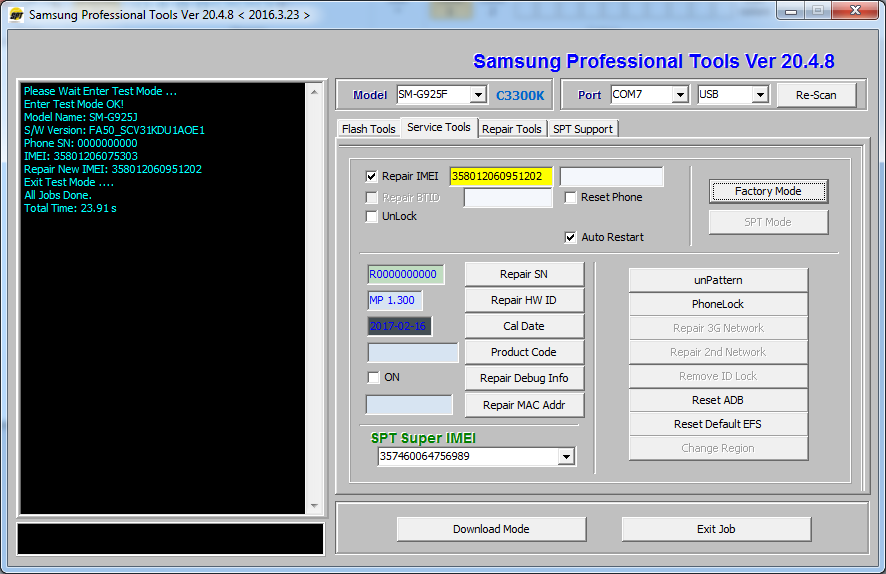
Task: Click the empty MAC address input field
Action: (409, 405)
